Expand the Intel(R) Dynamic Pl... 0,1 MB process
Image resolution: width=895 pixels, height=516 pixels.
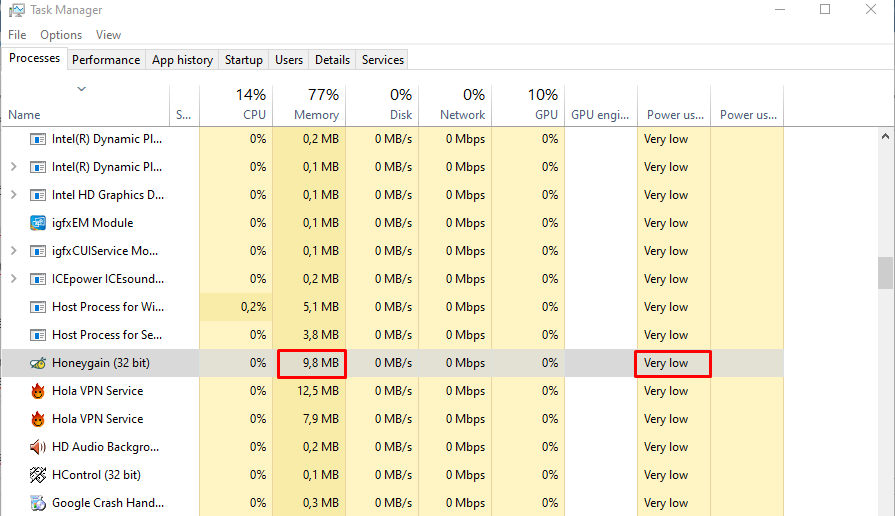14,167
